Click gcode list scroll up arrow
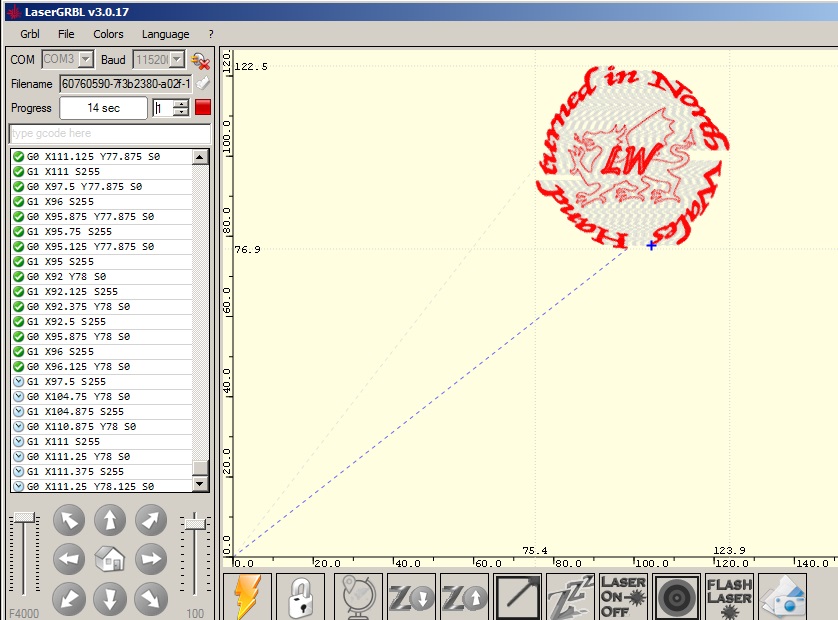Viewport: 838px width, 620px height. coord(200,157)
